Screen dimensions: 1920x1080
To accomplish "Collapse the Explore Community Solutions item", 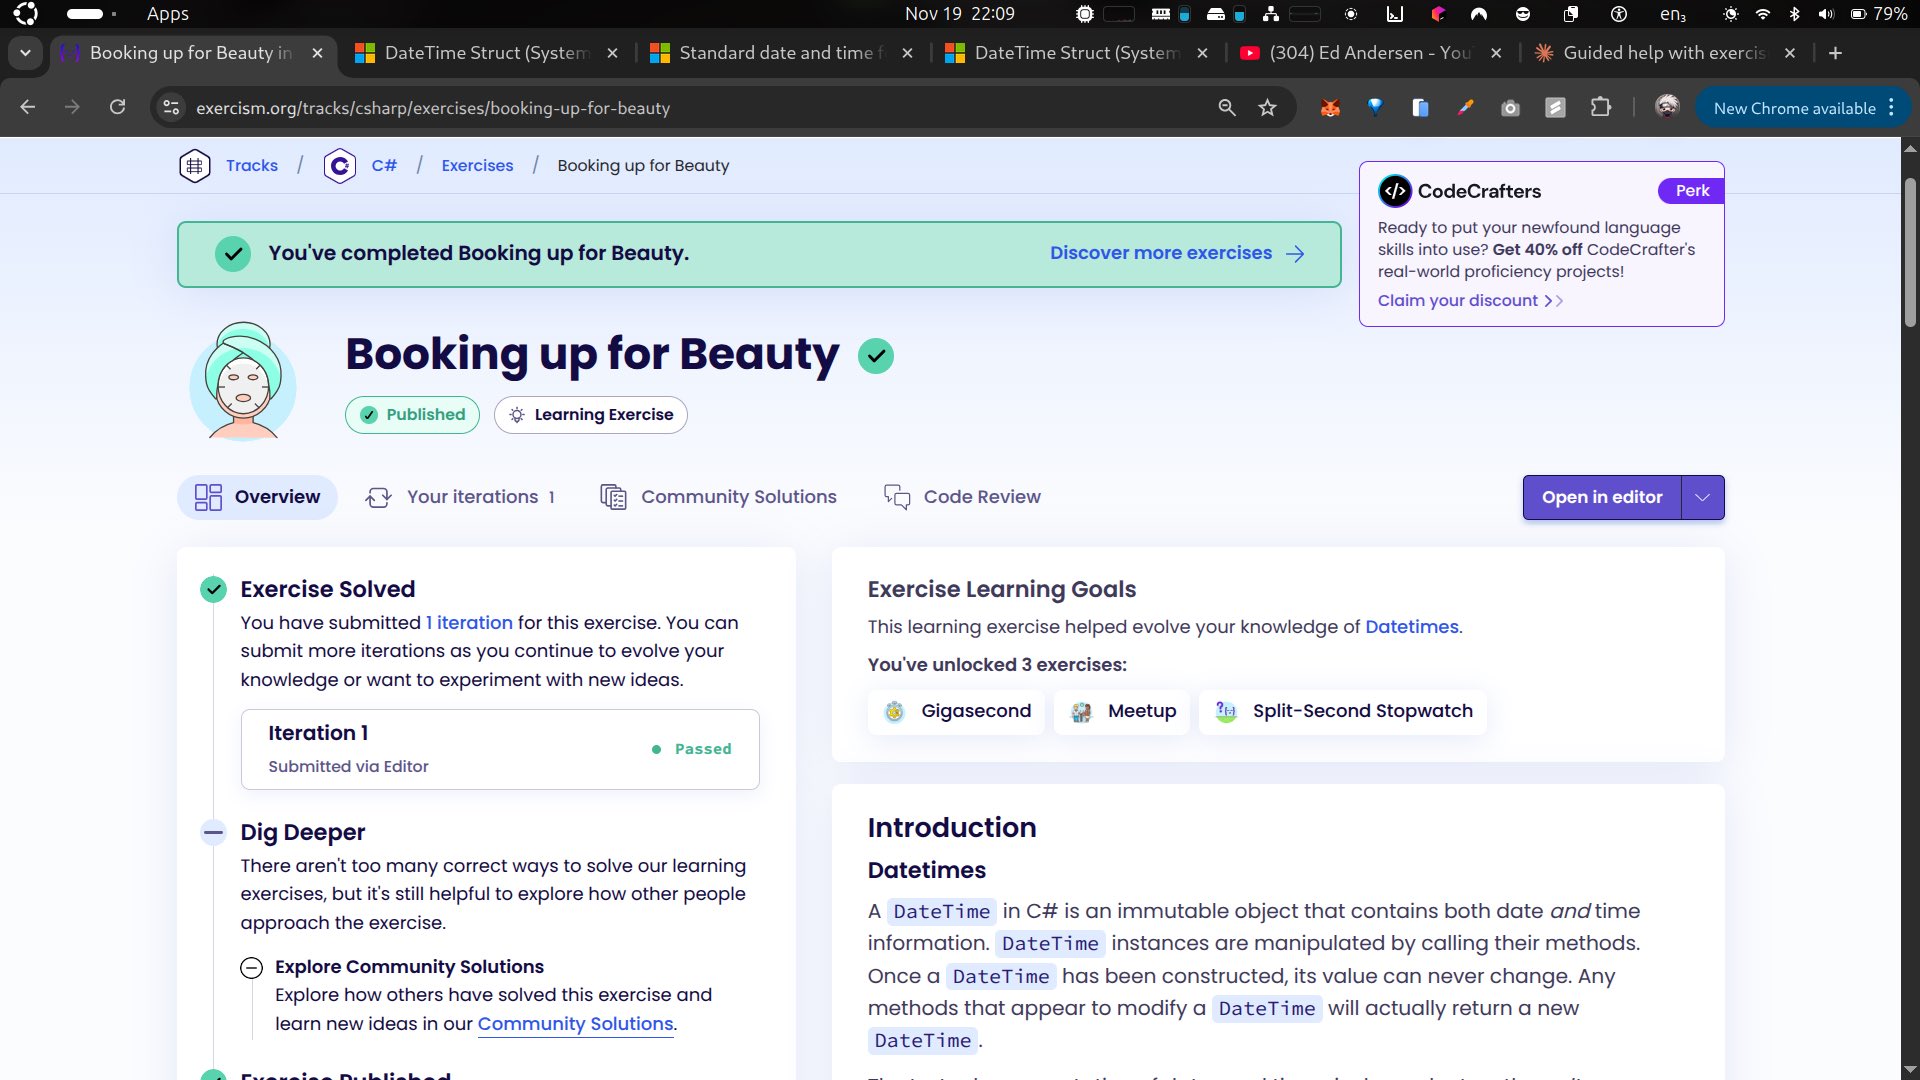I will (x=252, y=968).
